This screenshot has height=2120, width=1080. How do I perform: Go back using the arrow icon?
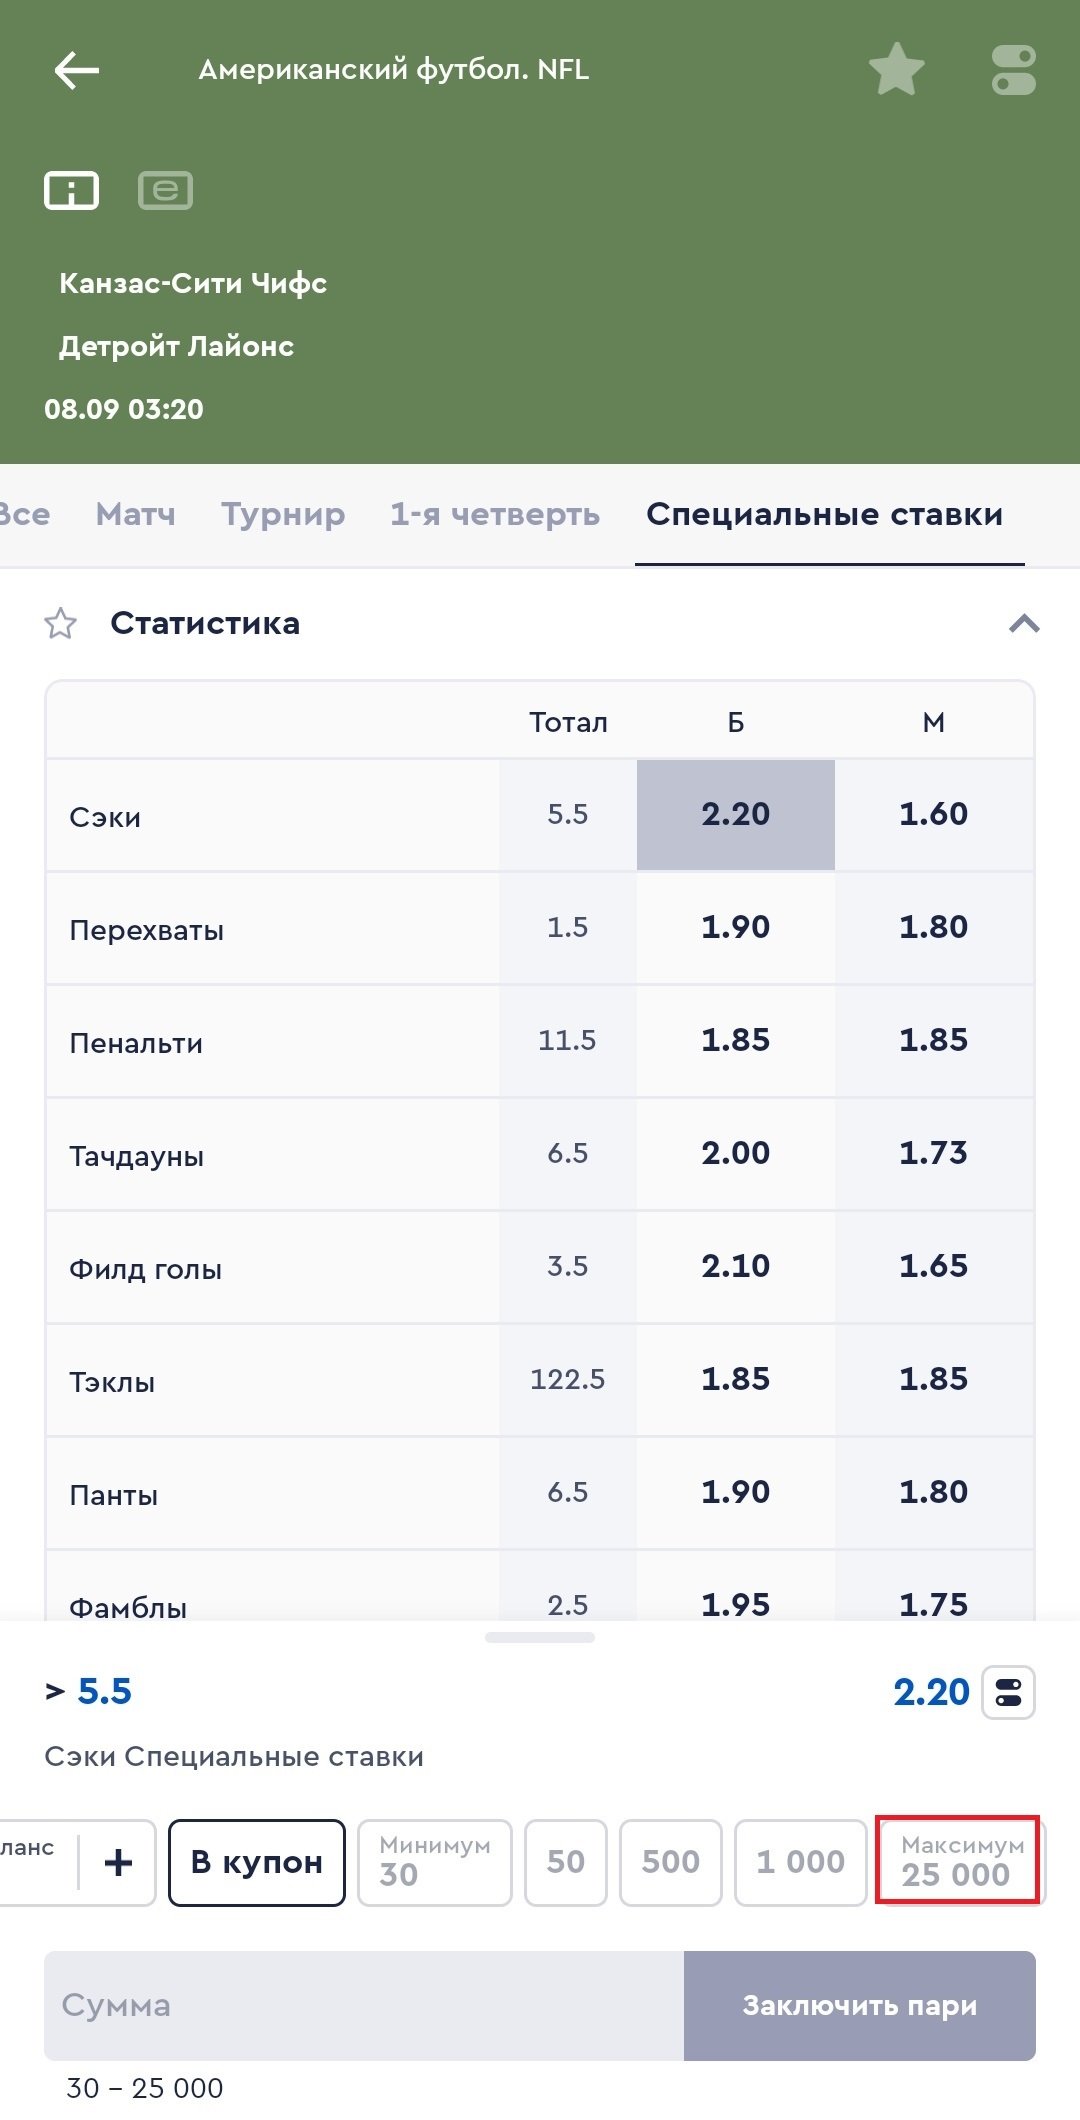point(76,71)
